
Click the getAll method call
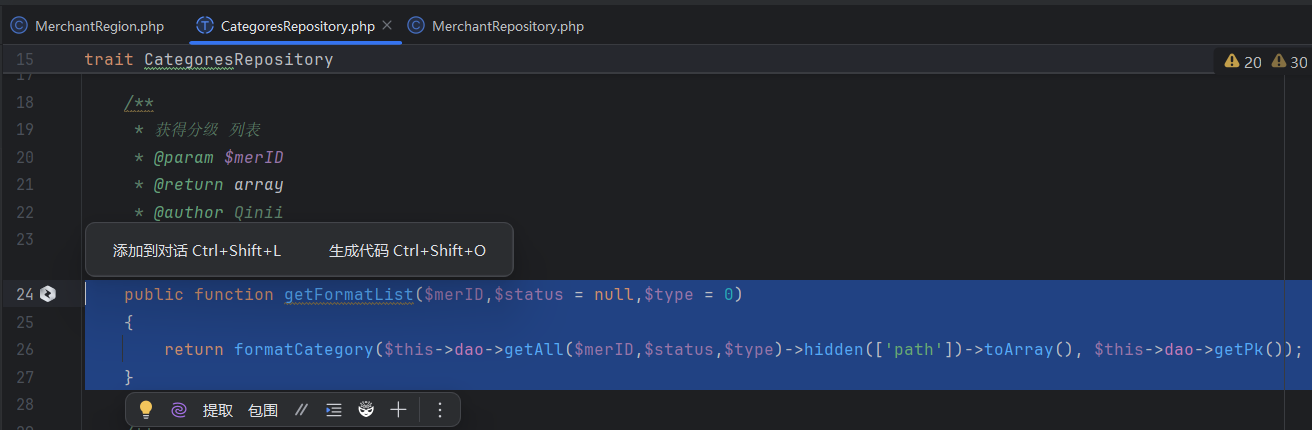click(x=534, y=349)
